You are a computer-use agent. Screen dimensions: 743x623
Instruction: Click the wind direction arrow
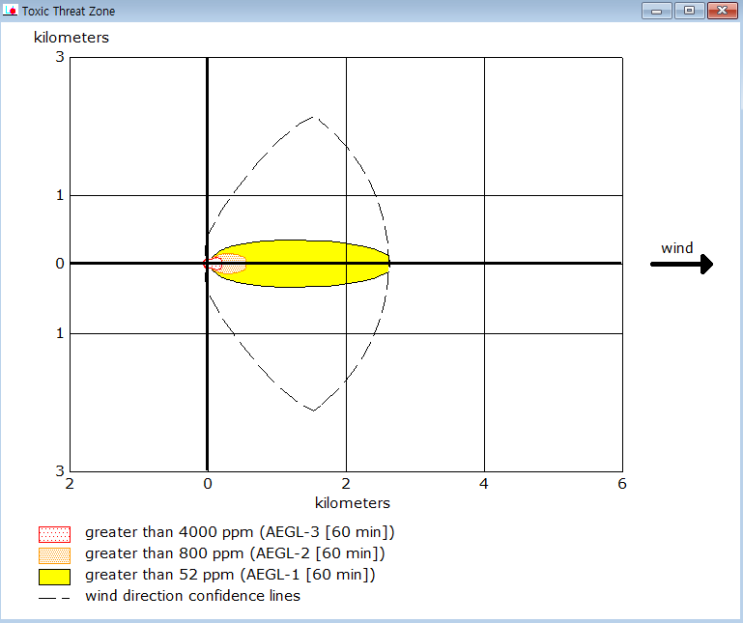(681, 264)
